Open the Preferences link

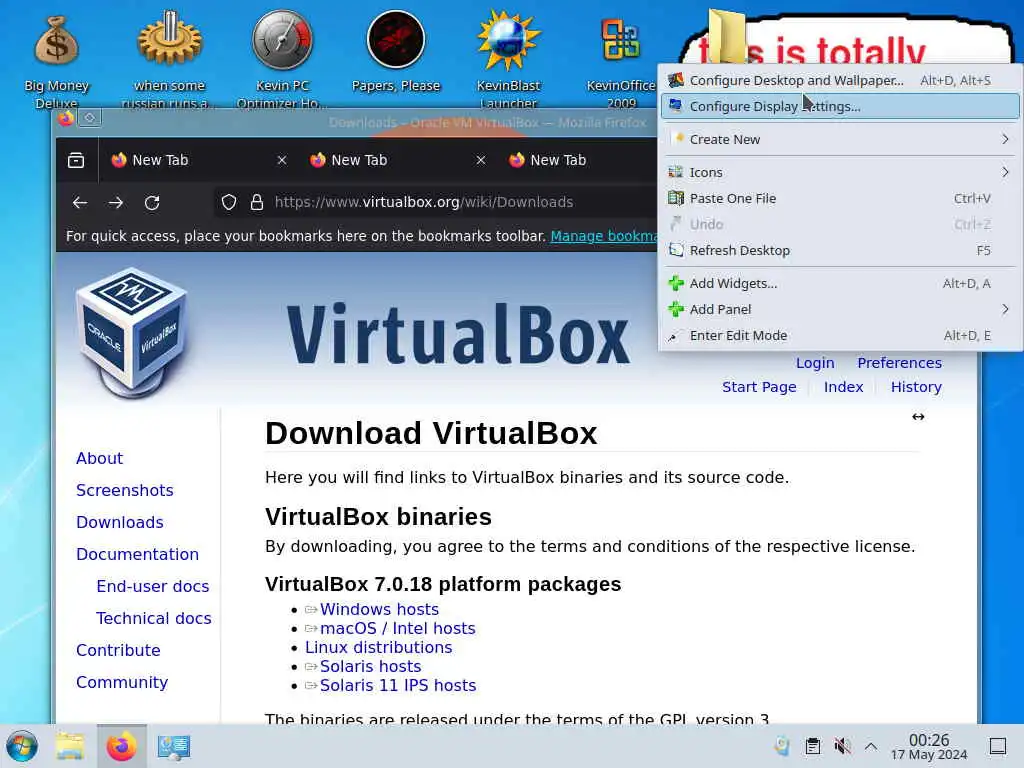click(x=899, y=363)
